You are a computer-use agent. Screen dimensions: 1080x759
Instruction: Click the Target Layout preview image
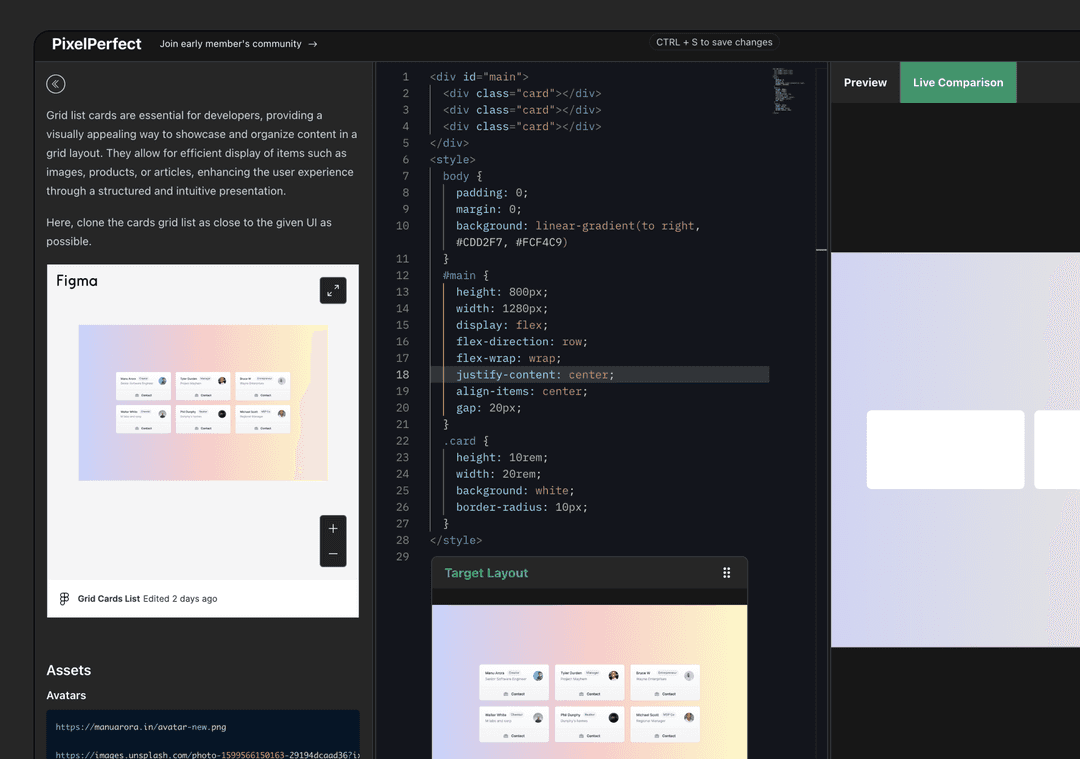click(589, 680)
